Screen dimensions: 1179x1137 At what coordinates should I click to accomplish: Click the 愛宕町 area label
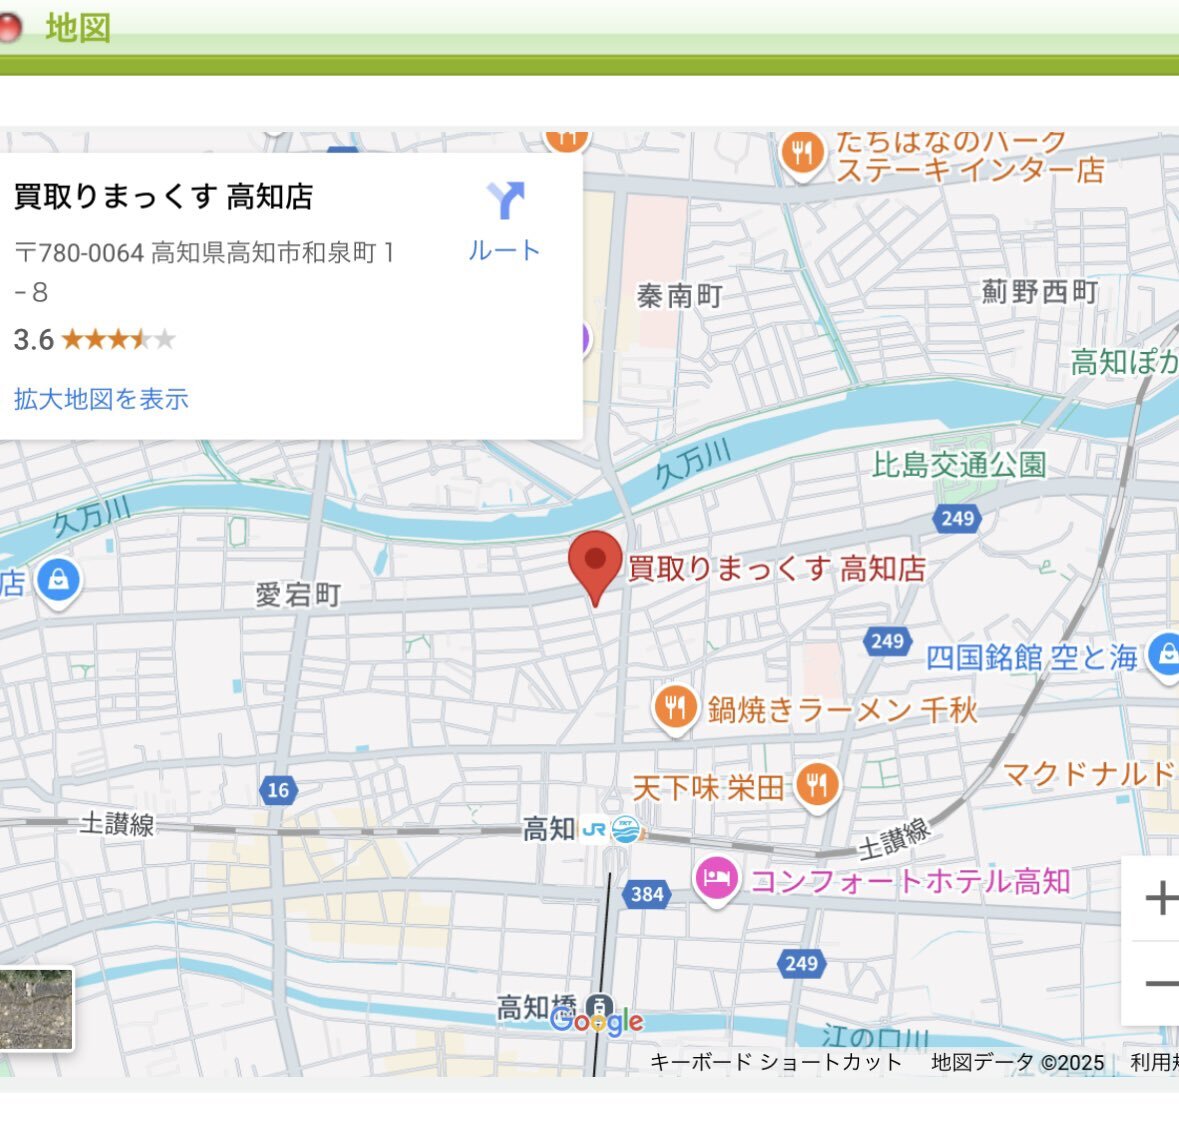(299, 595)
